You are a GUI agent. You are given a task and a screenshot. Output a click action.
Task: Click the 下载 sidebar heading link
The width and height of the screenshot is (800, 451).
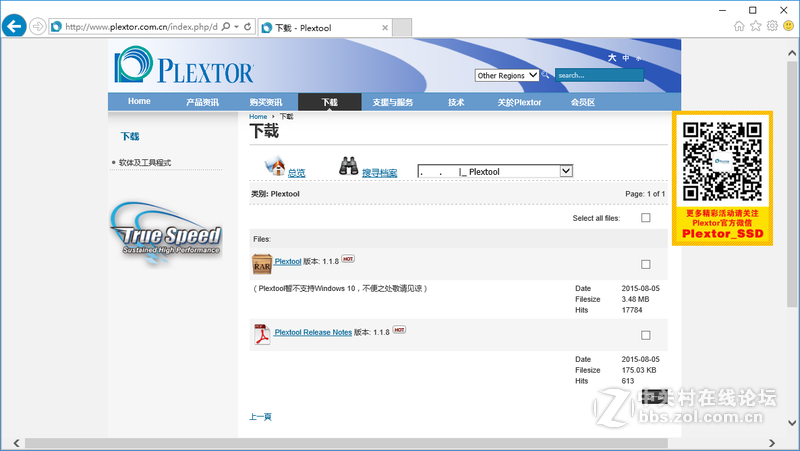(130, 136)
